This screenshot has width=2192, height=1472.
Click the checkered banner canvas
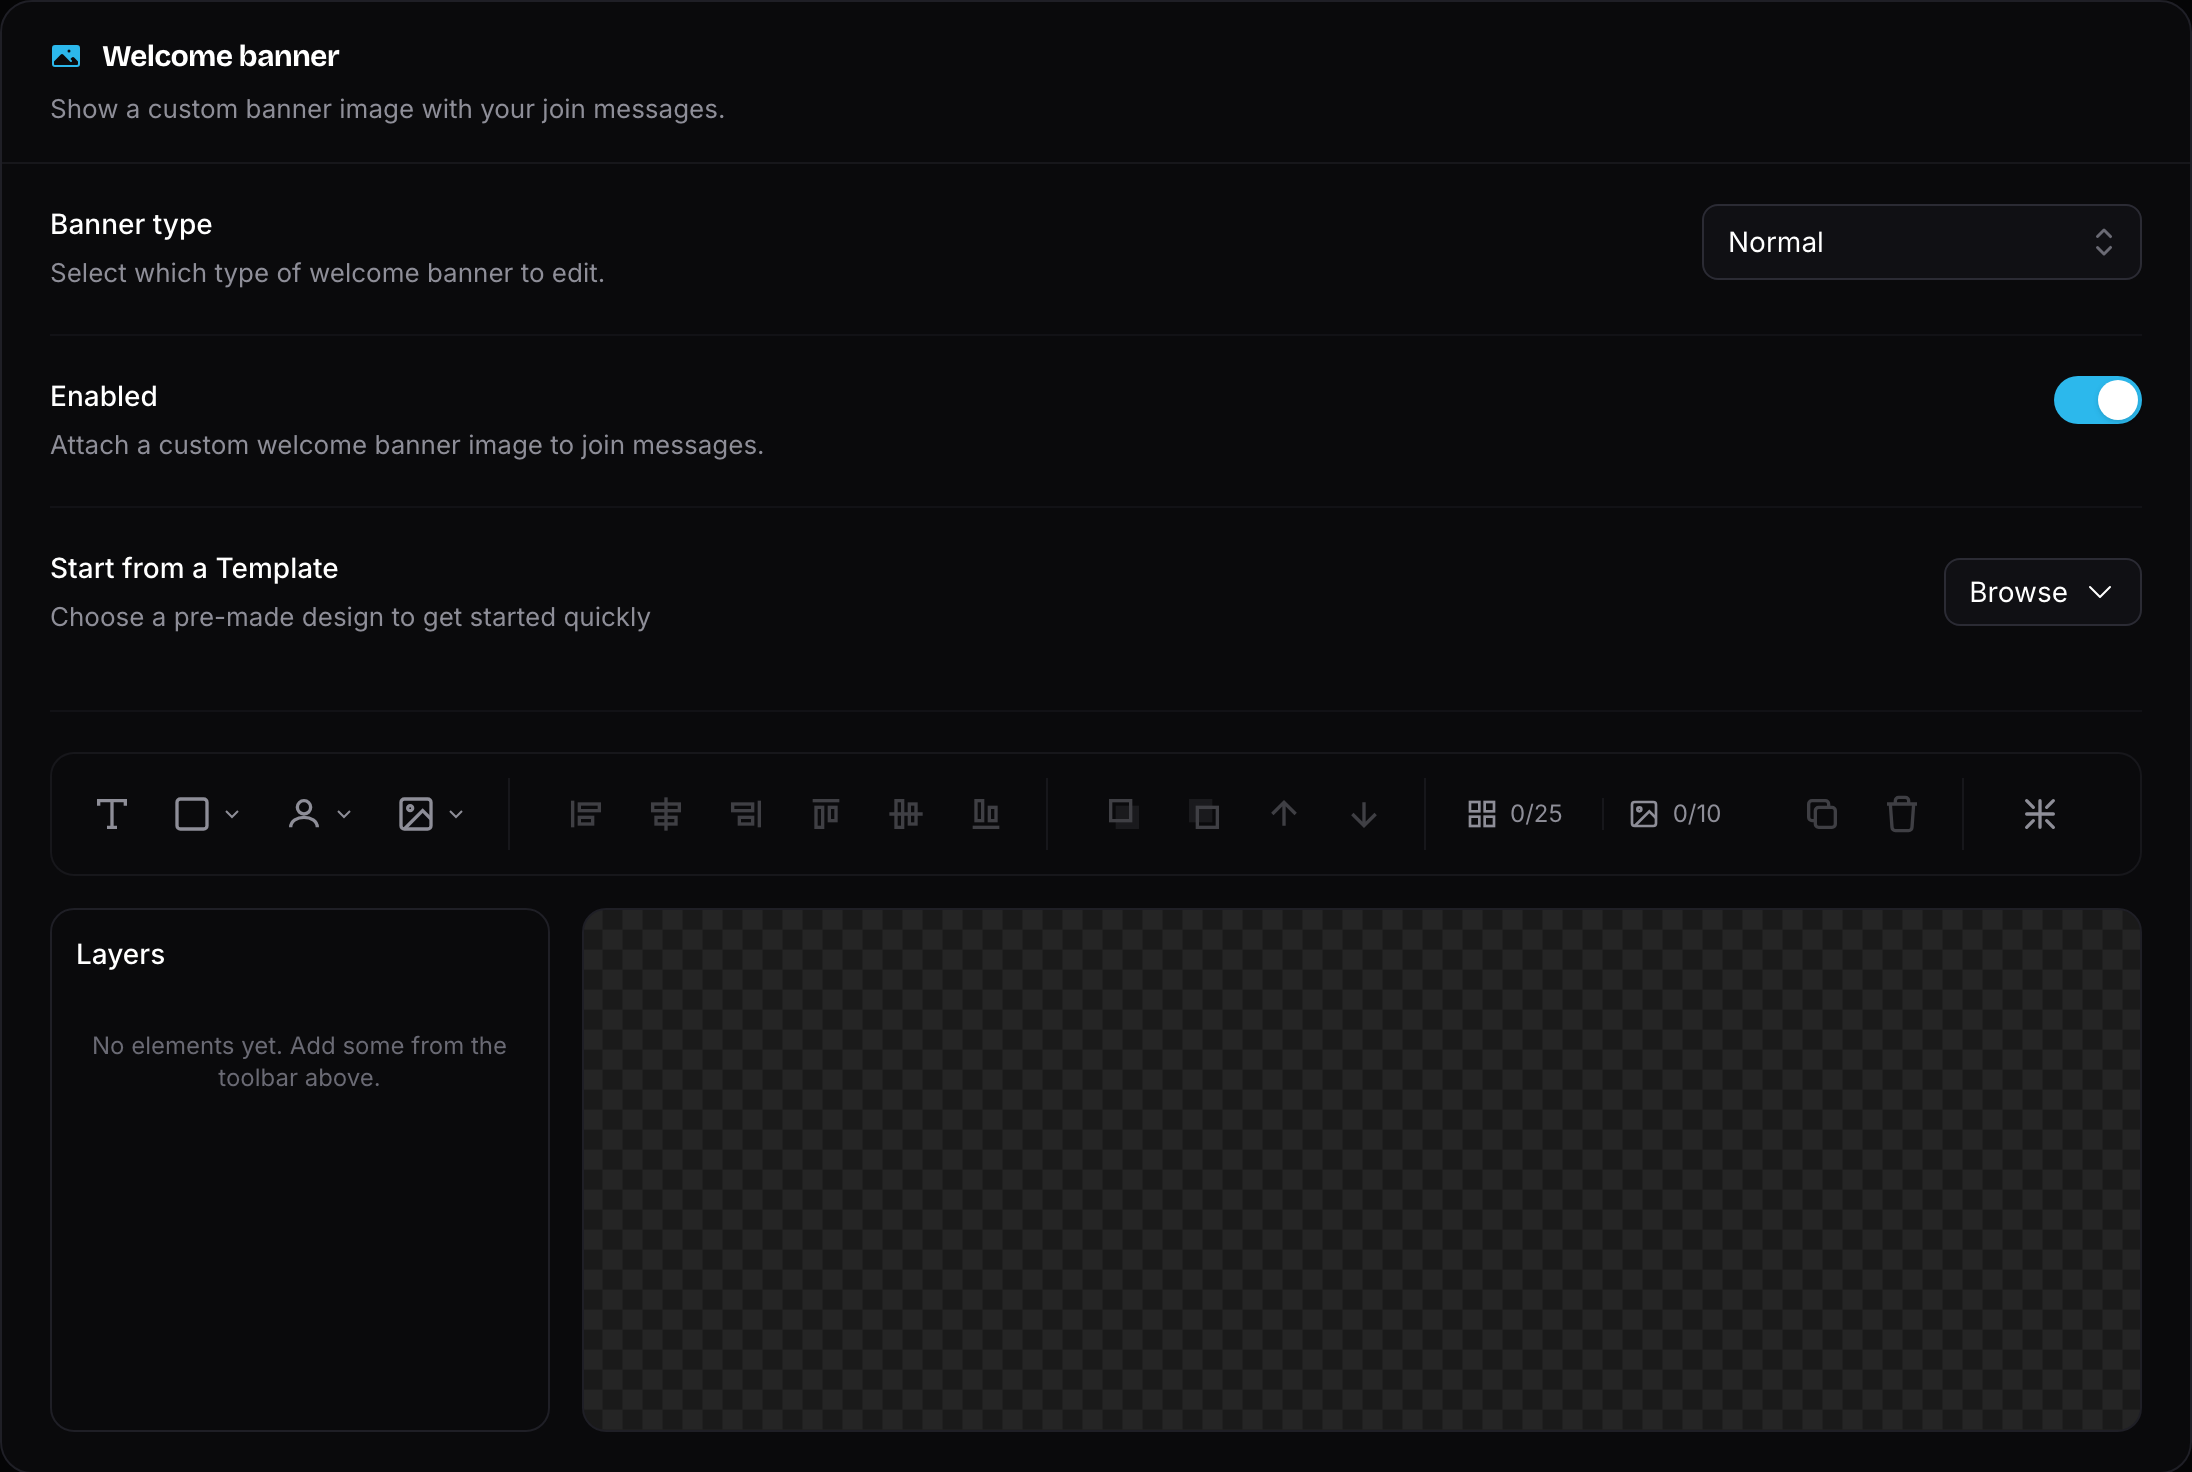pos(1361,1170)
